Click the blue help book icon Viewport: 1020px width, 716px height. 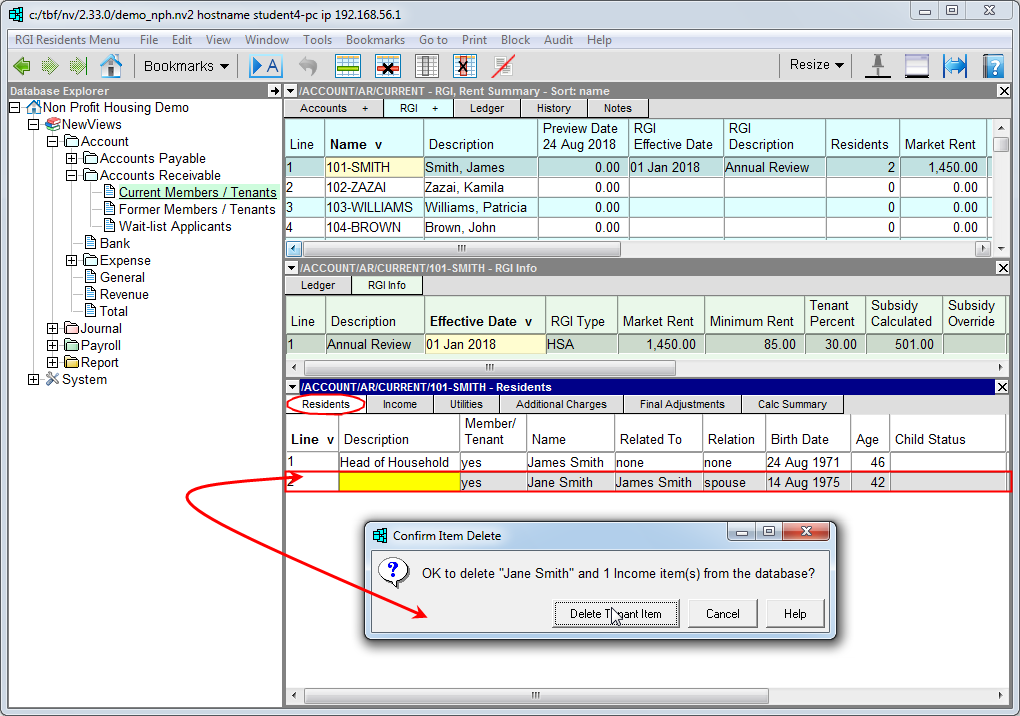pyautogui.click(x=992, y=66)
